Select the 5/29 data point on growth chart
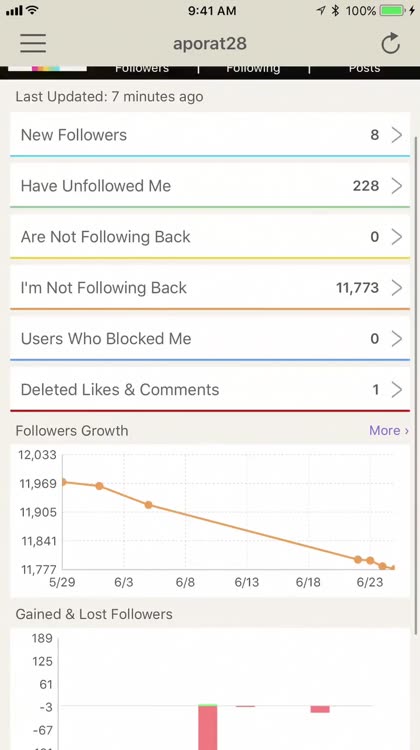This screenshot has width=420, height=750. pos(63,482)
